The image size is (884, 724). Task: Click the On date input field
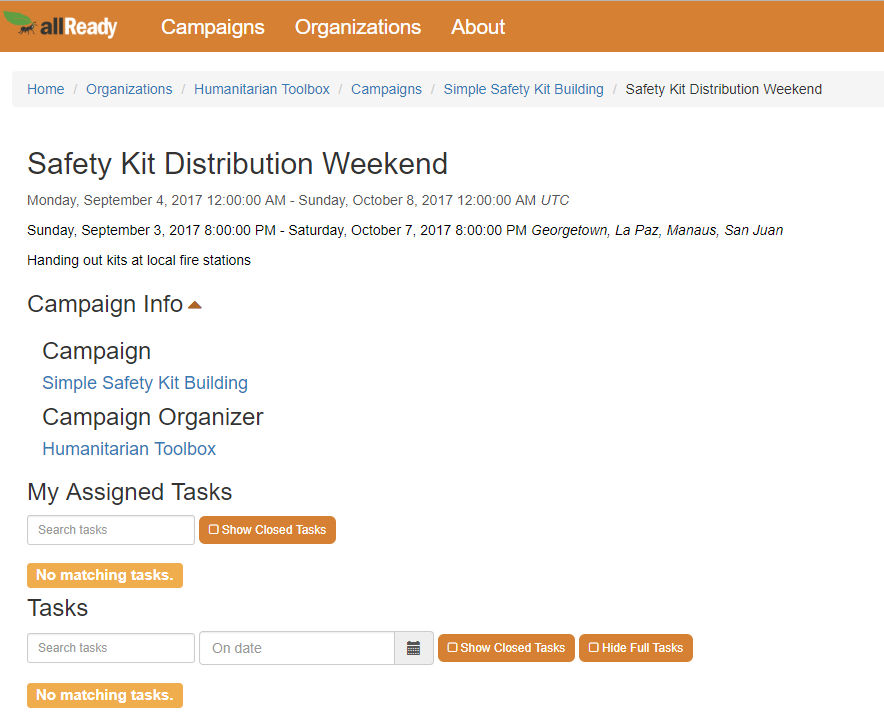click(x=297, y=648)
